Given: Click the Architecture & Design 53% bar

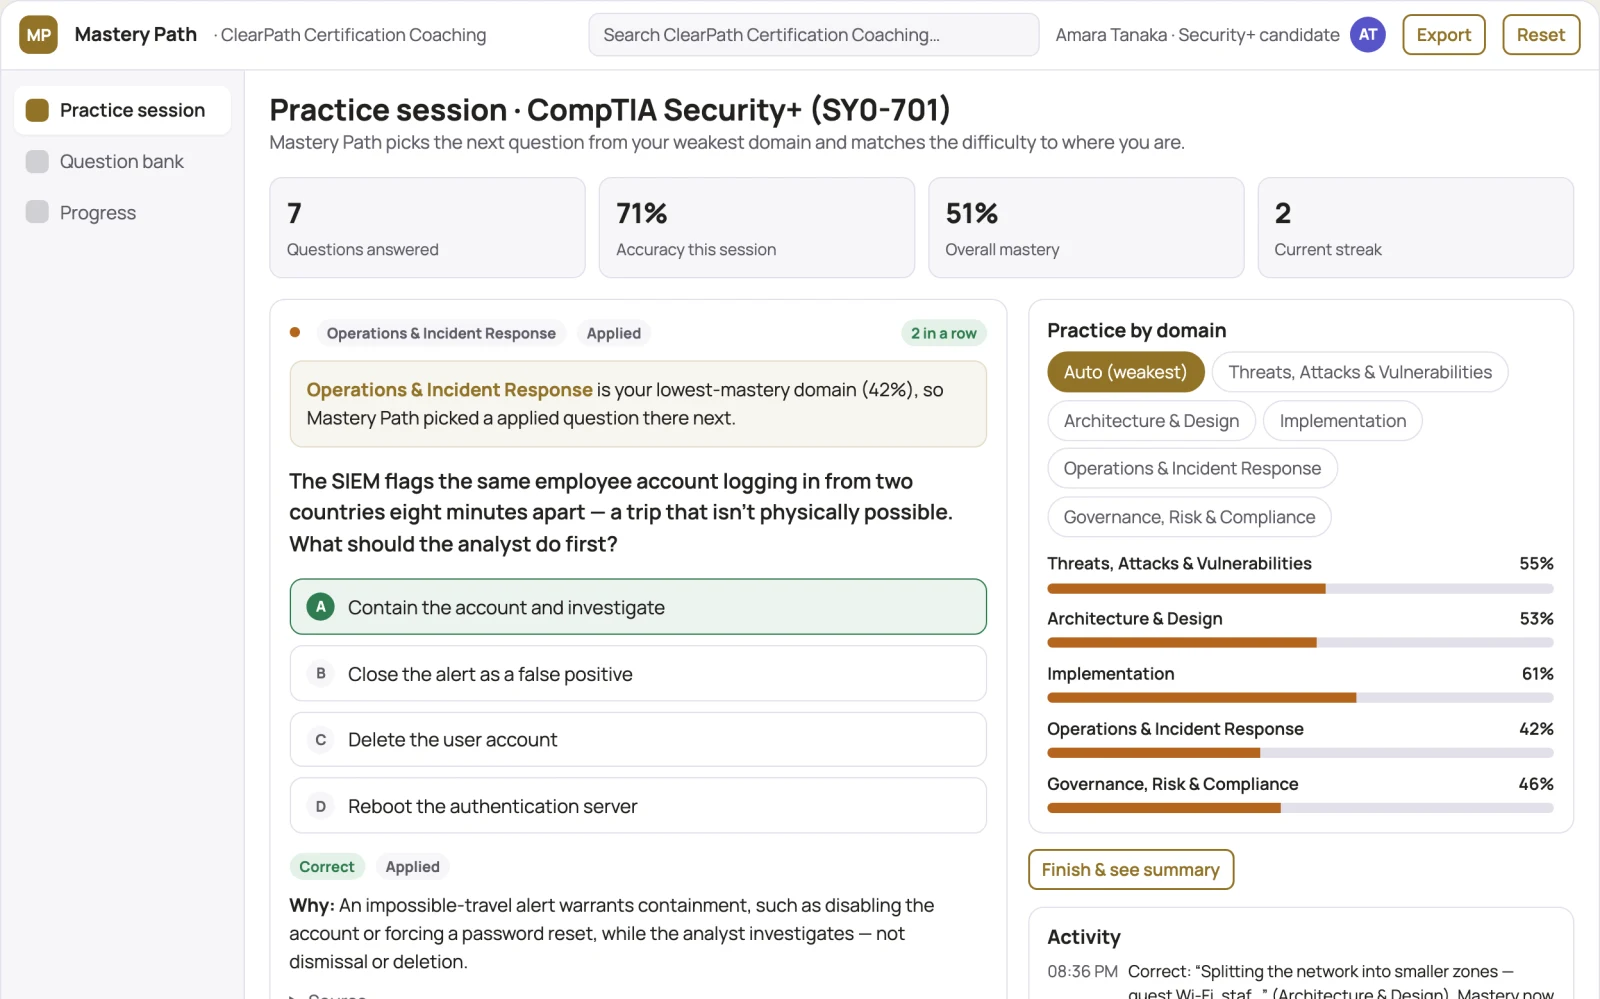Looking at the screenshot, I should (1300, 643).
